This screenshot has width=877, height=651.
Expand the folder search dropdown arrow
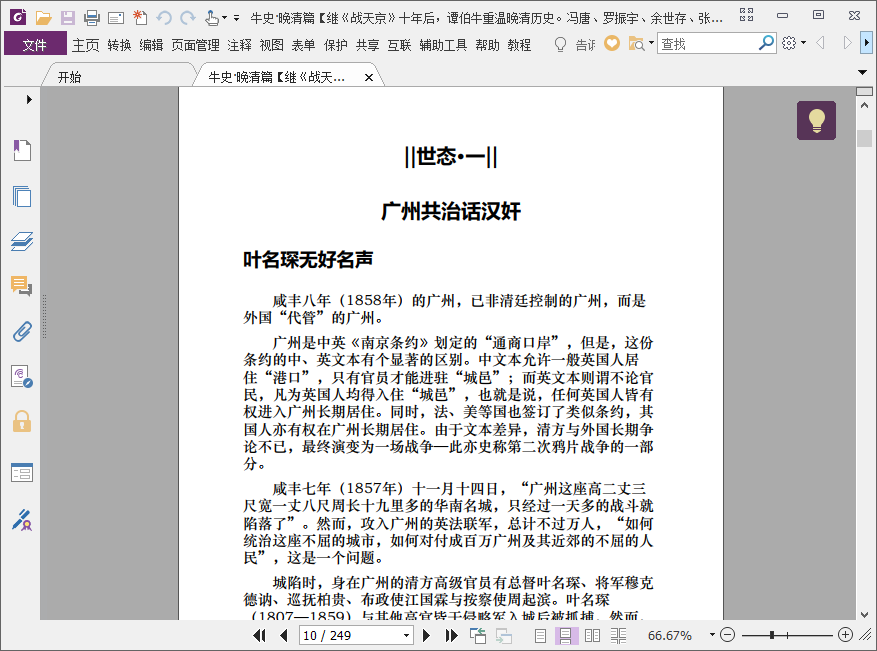click(651, 43)
